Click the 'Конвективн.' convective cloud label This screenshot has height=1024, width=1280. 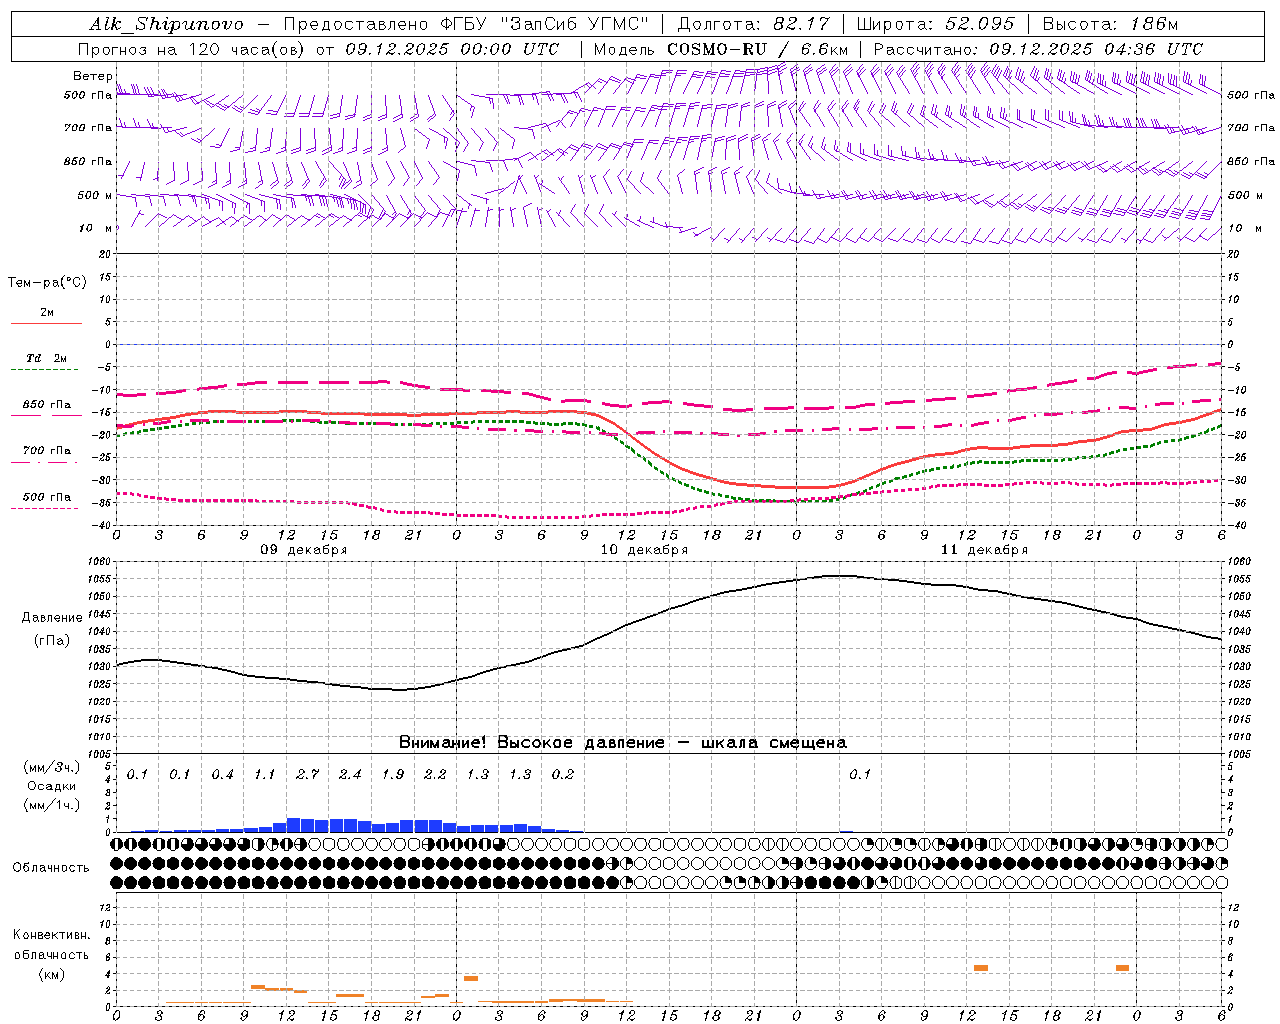(x=52, y=935)
